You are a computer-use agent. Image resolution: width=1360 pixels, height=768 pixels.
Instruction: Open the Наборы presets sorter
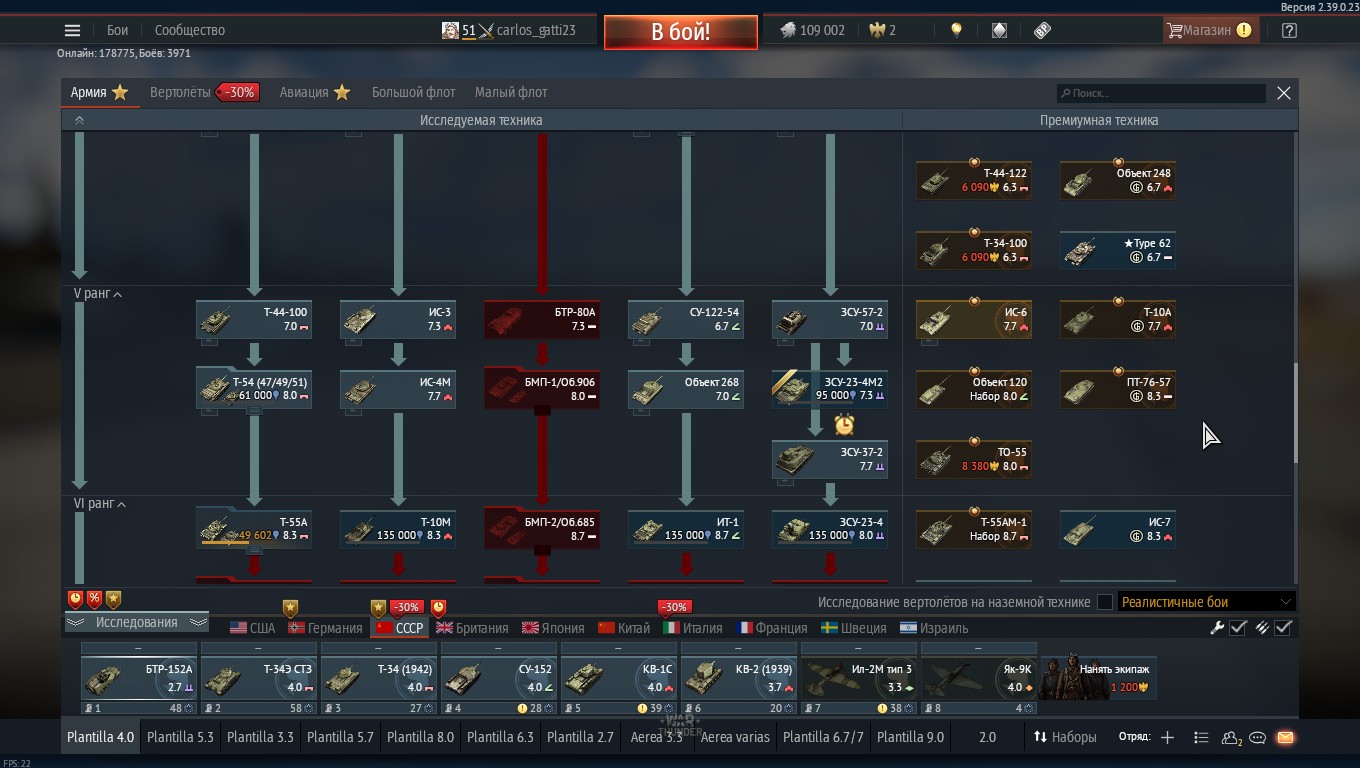1065,737
